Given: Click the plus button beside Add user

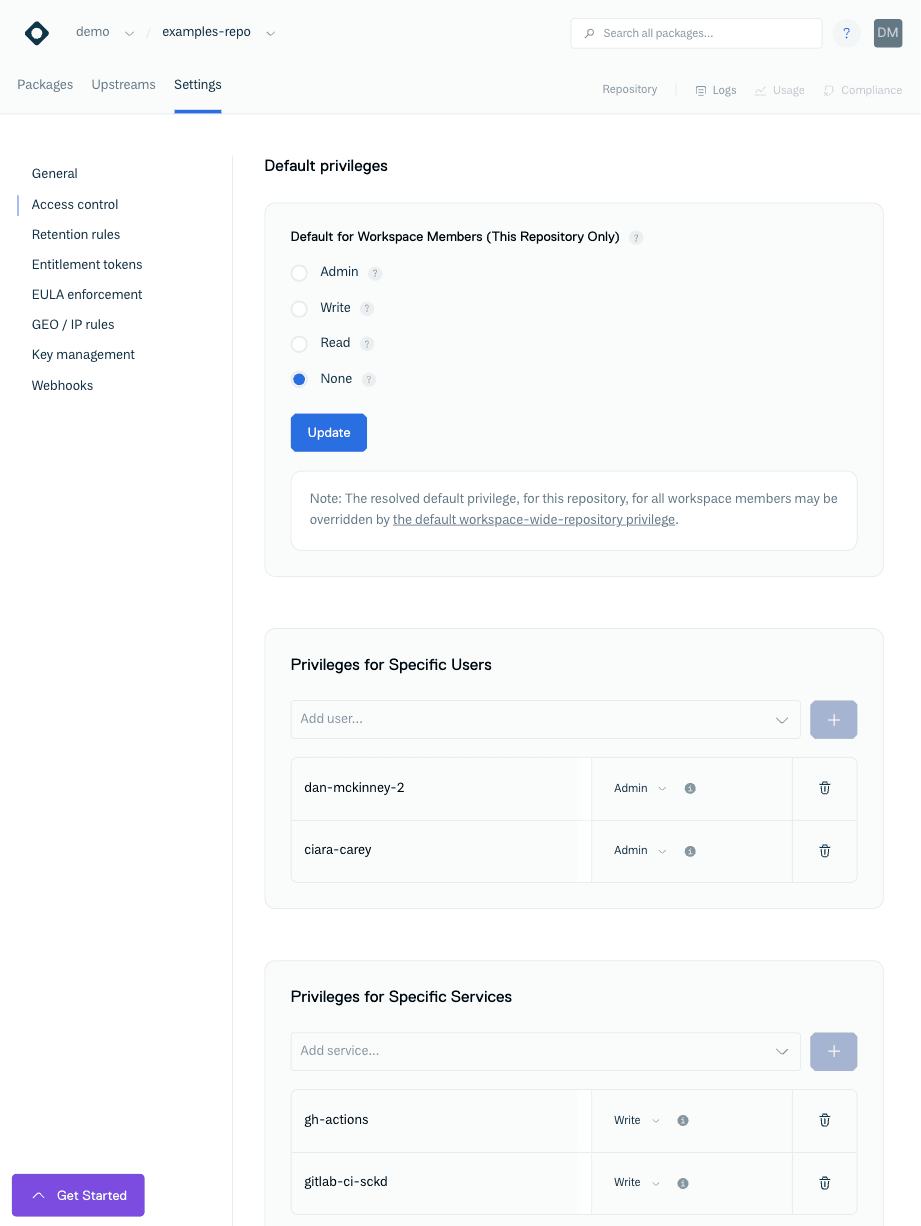Looking at the screenshot, I should point(834,719).
